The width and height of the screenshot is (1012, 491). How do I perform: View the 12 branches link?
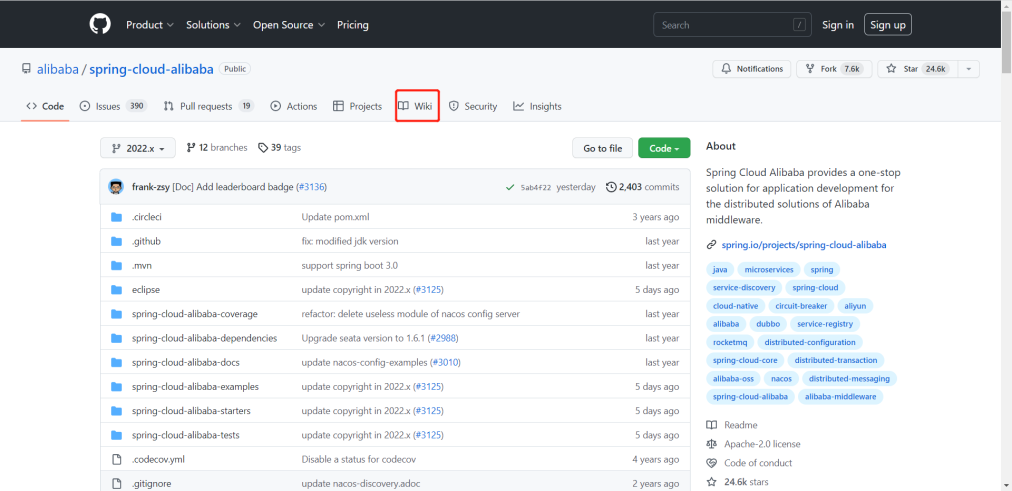(x=217, y=148)
